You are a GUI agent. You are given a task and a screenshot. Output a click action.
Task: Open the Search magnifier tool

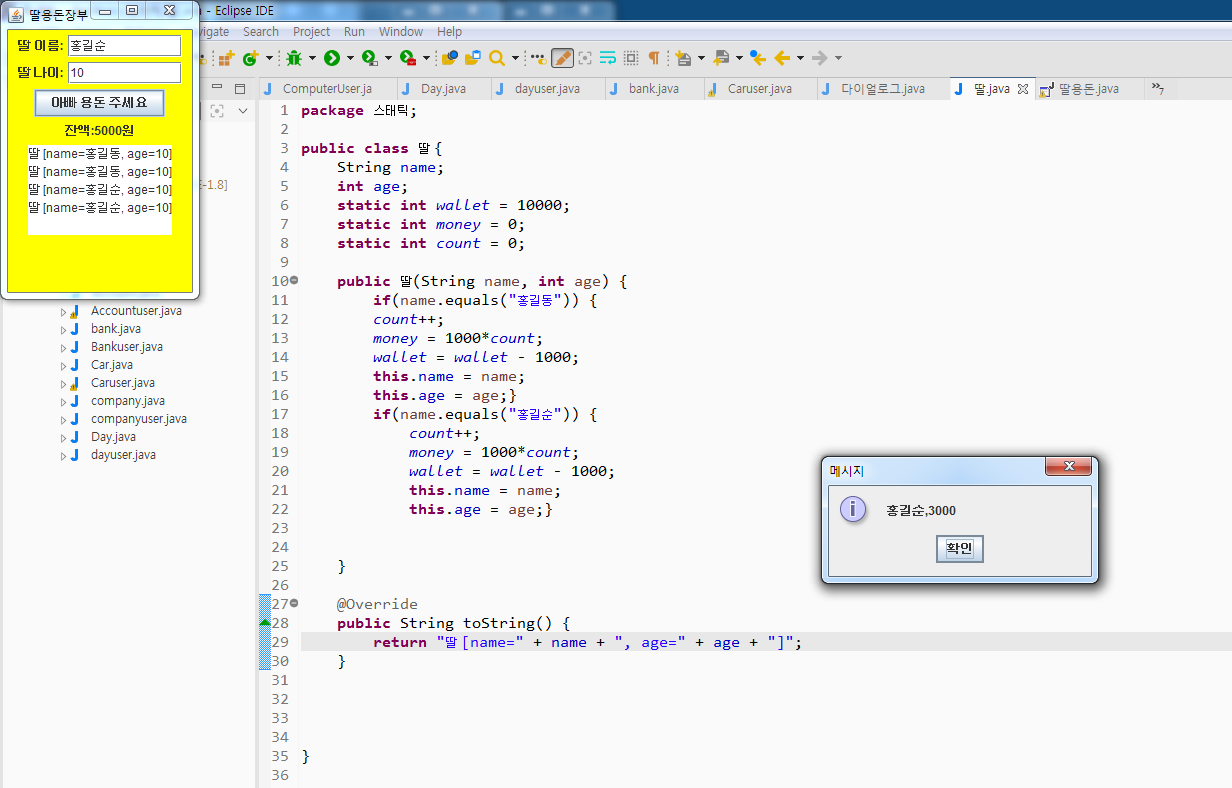point(496,58)
